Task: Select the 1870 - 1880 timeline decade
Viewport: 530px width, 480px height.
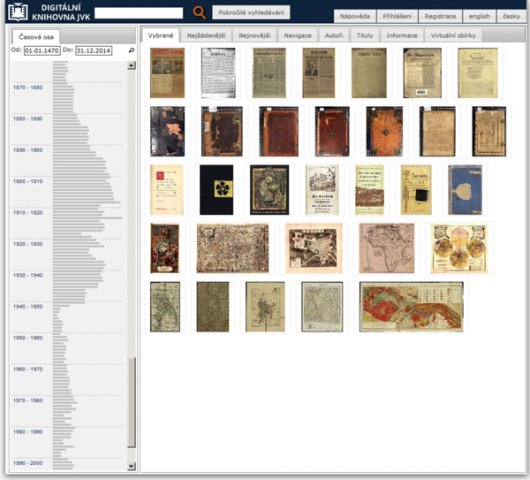Action: pyautogui.click(x=28, y=88)
